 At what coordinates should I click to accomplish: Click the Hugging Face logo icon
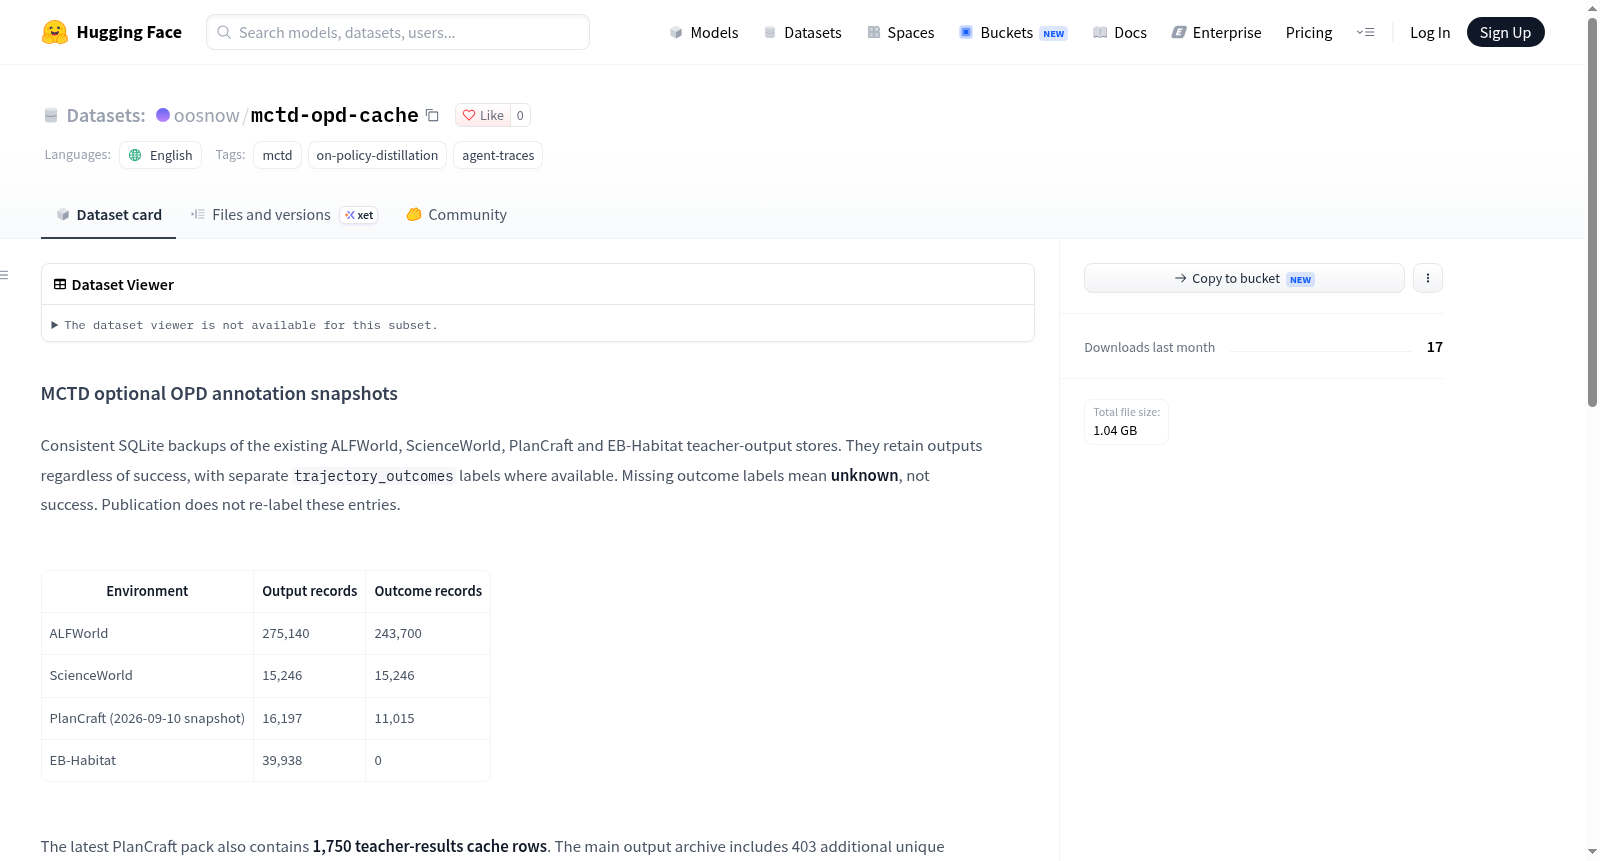[x=55, y=32]
